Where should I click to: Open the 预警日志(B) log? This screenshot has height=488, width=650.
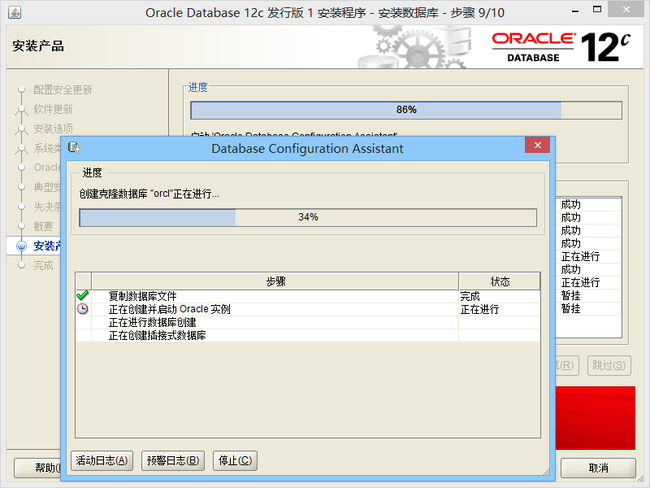pos(173,461)
